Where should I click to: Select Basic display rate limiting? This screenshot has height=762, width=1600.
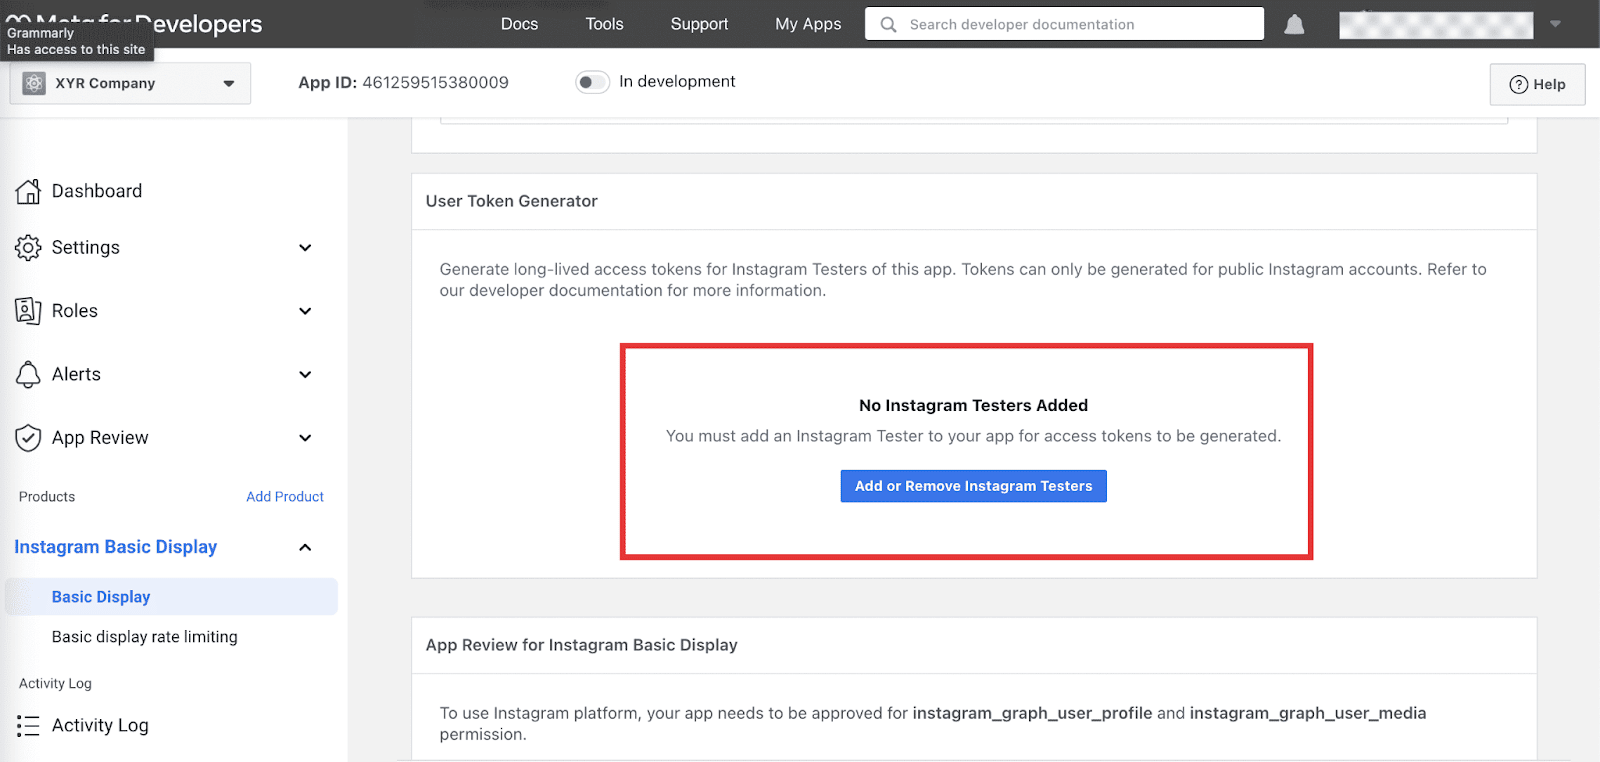click(x=145, y=637)
